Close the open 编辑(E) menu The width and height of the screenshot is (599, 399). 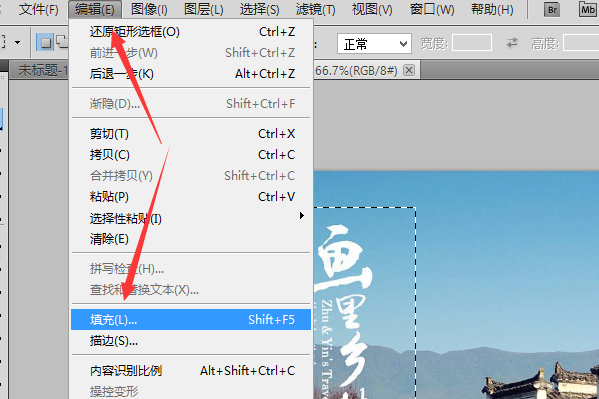pos(95,9)
